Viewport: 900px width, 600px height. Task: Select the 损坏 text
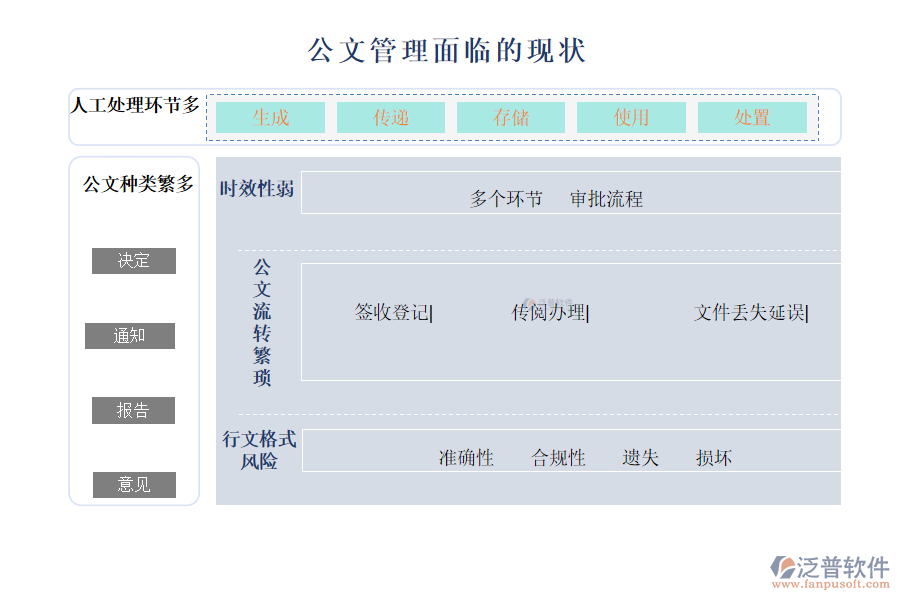pos(714,458)
